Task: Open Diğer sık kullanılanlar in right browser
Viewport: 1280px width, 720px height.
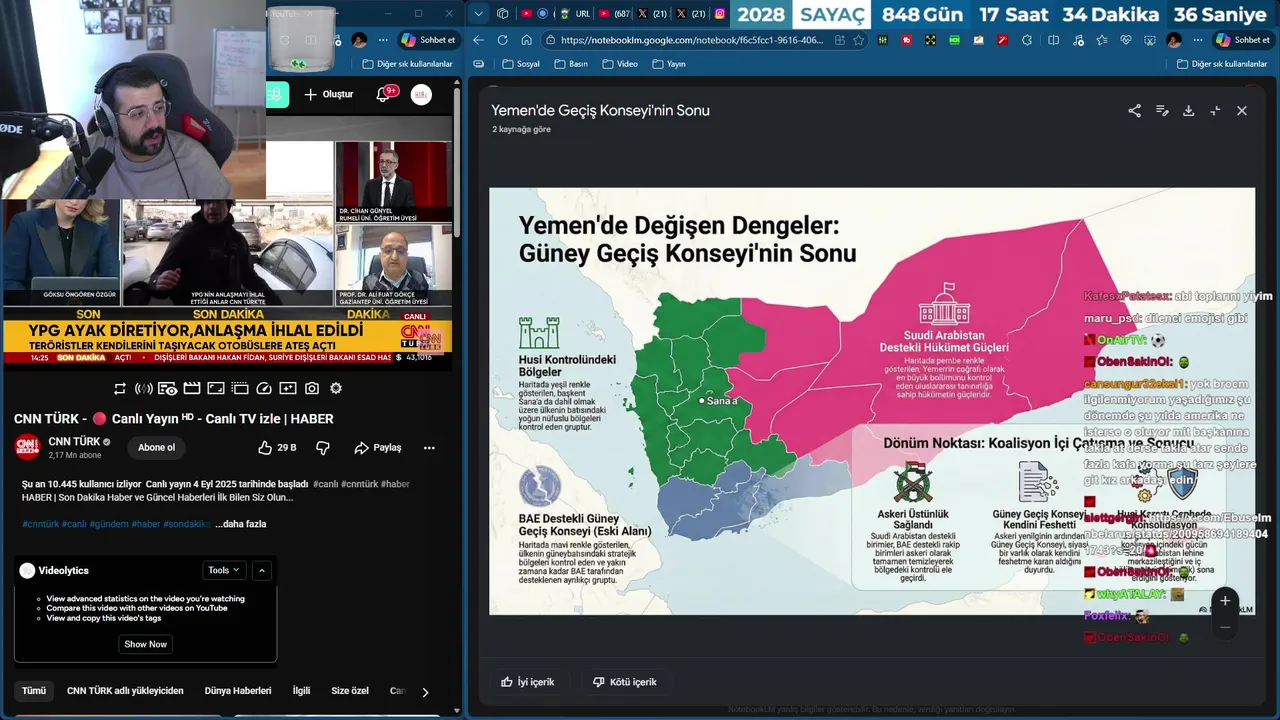Action: (x=1221, y=64)
